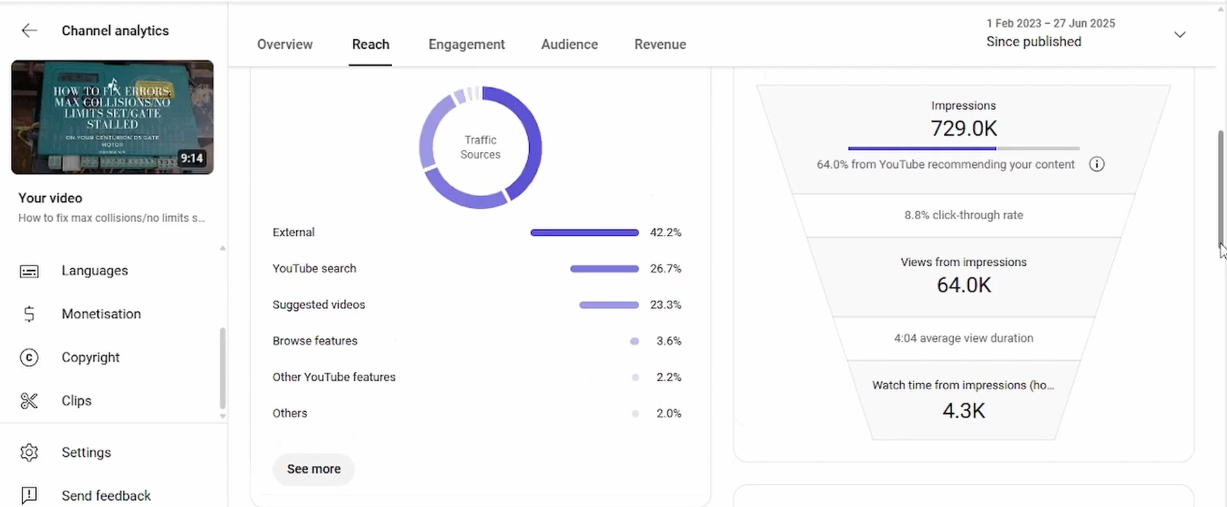Screen dimensions: 1227x507
Task: Click the Languages subtitles icon
Action: [29, 271]
